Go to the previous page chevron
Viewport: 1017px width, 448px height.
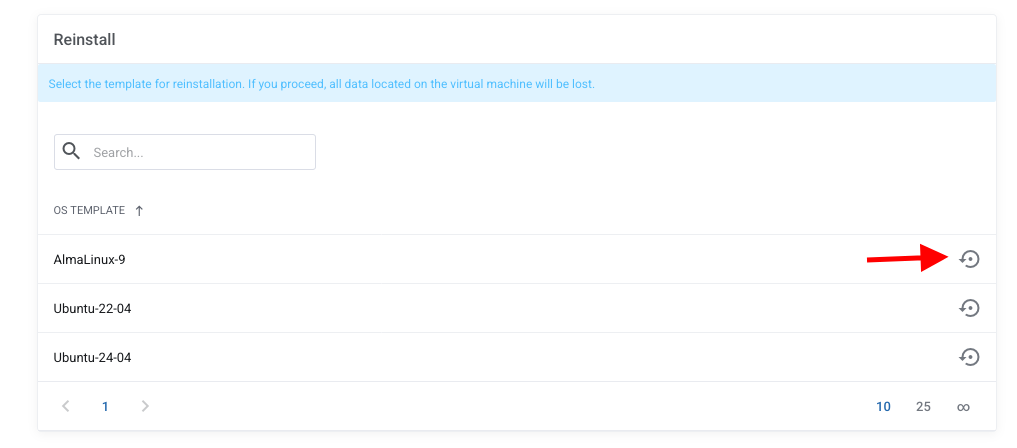66,406
